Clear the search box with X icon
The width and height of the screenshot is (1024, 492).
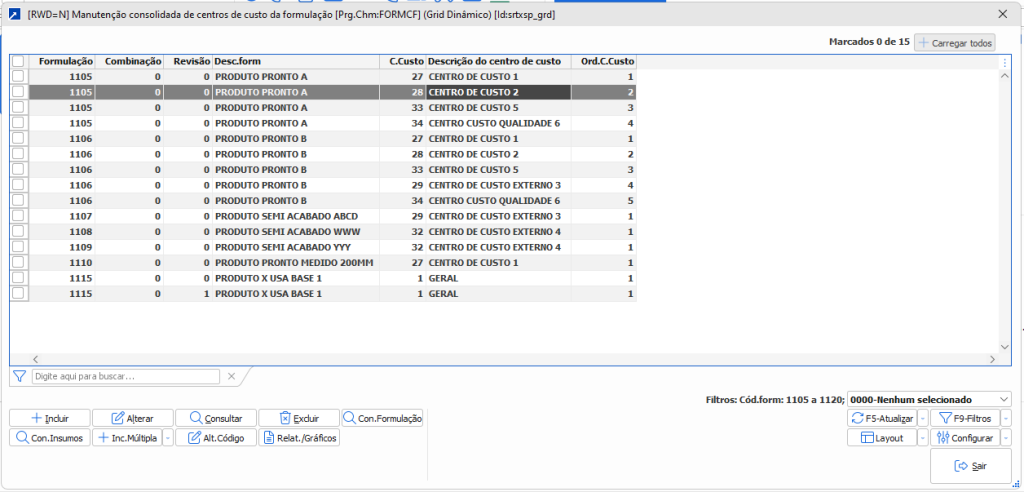coord(231,376)
